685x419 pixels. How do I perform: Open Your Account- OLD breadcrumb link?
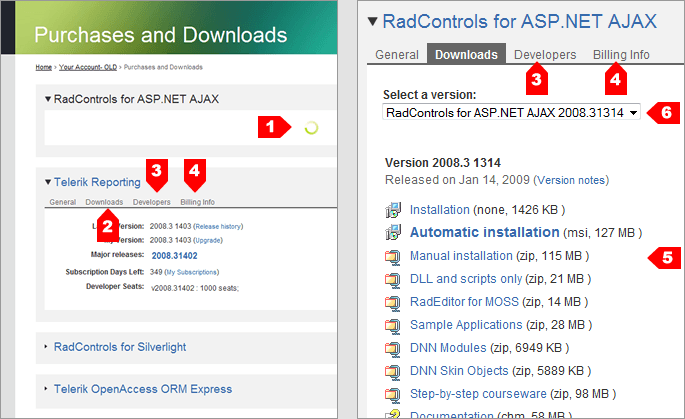click(x=88, y=67)
